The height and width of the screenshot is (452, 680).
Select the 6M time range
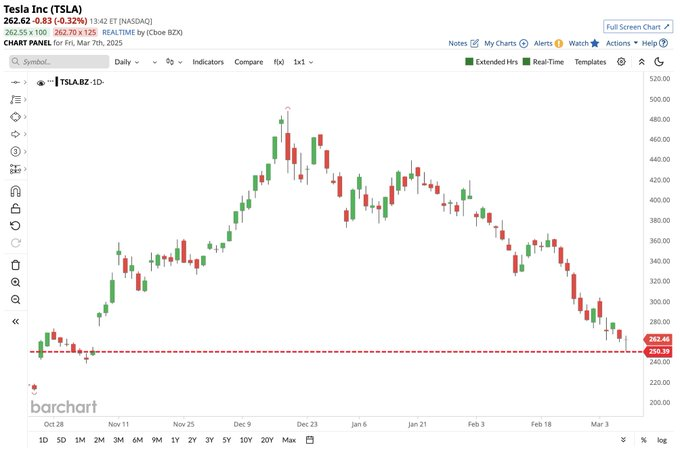137,440
